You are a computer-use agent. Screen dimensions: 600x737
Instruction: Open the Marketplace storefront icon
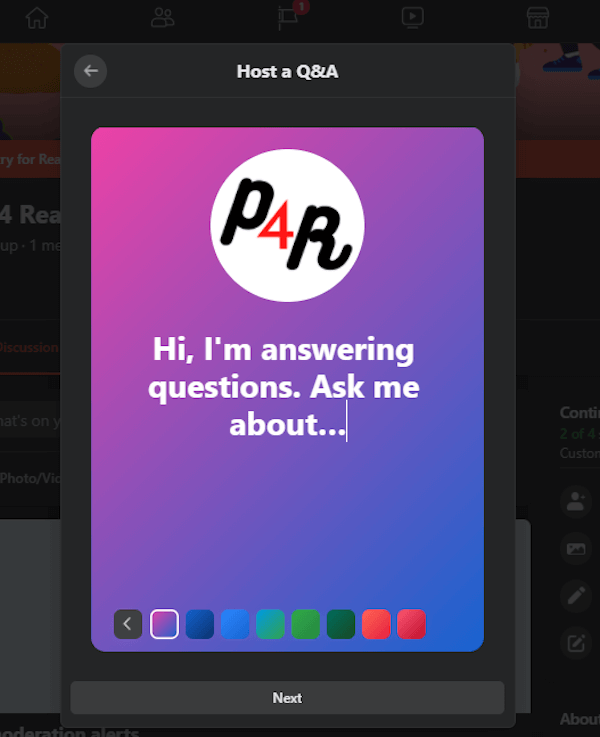(538, 18)
